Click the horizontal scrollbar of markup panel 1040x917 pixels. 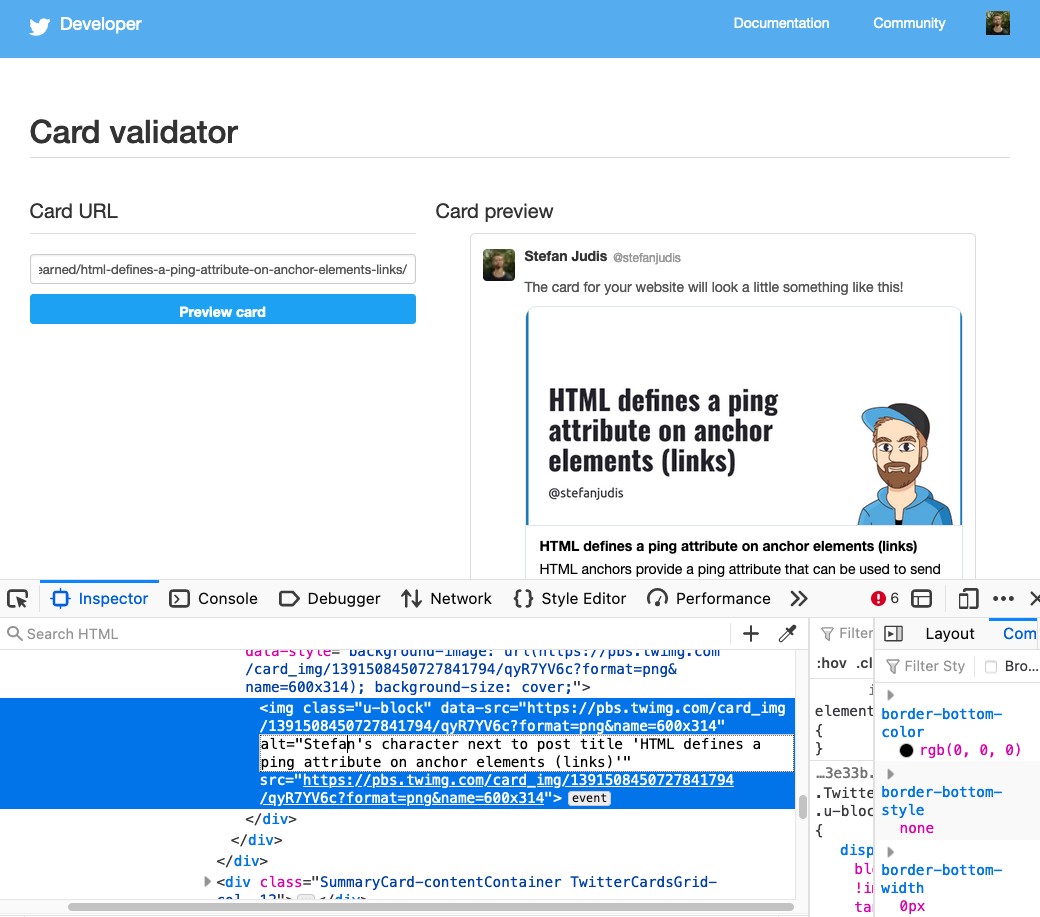point(431,906)
